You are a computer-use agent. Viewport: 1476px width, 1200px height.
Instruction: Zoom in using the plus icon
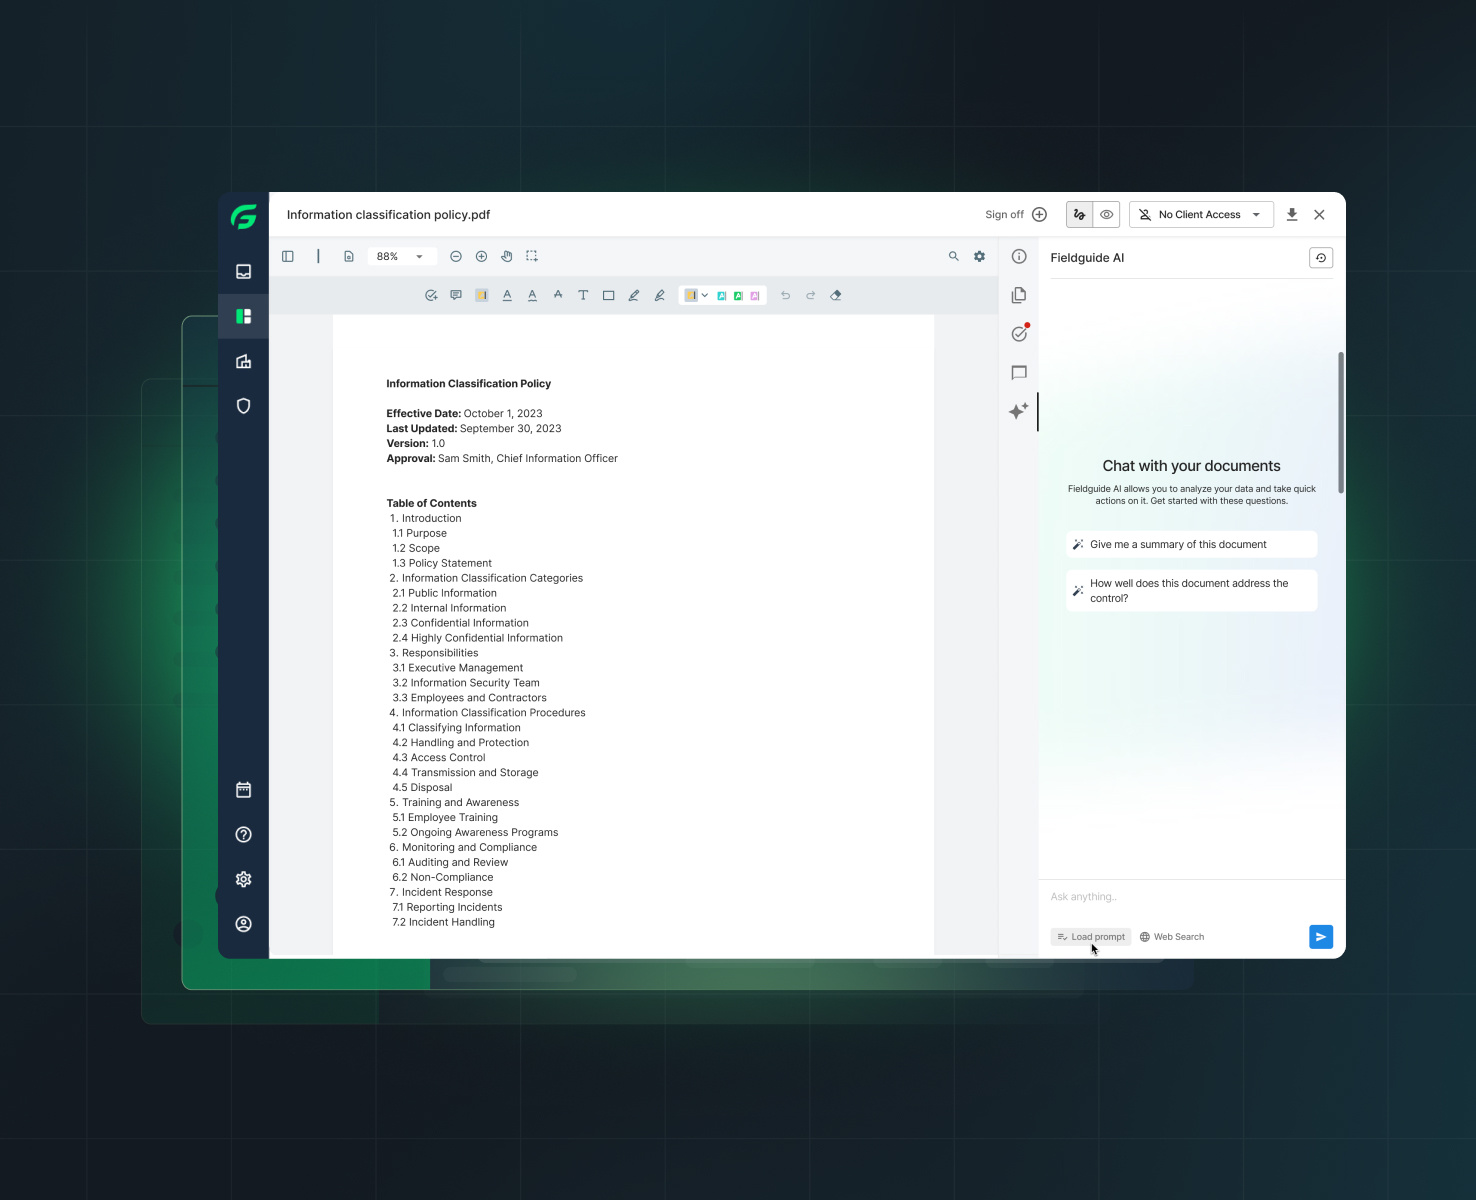(481, 256)
